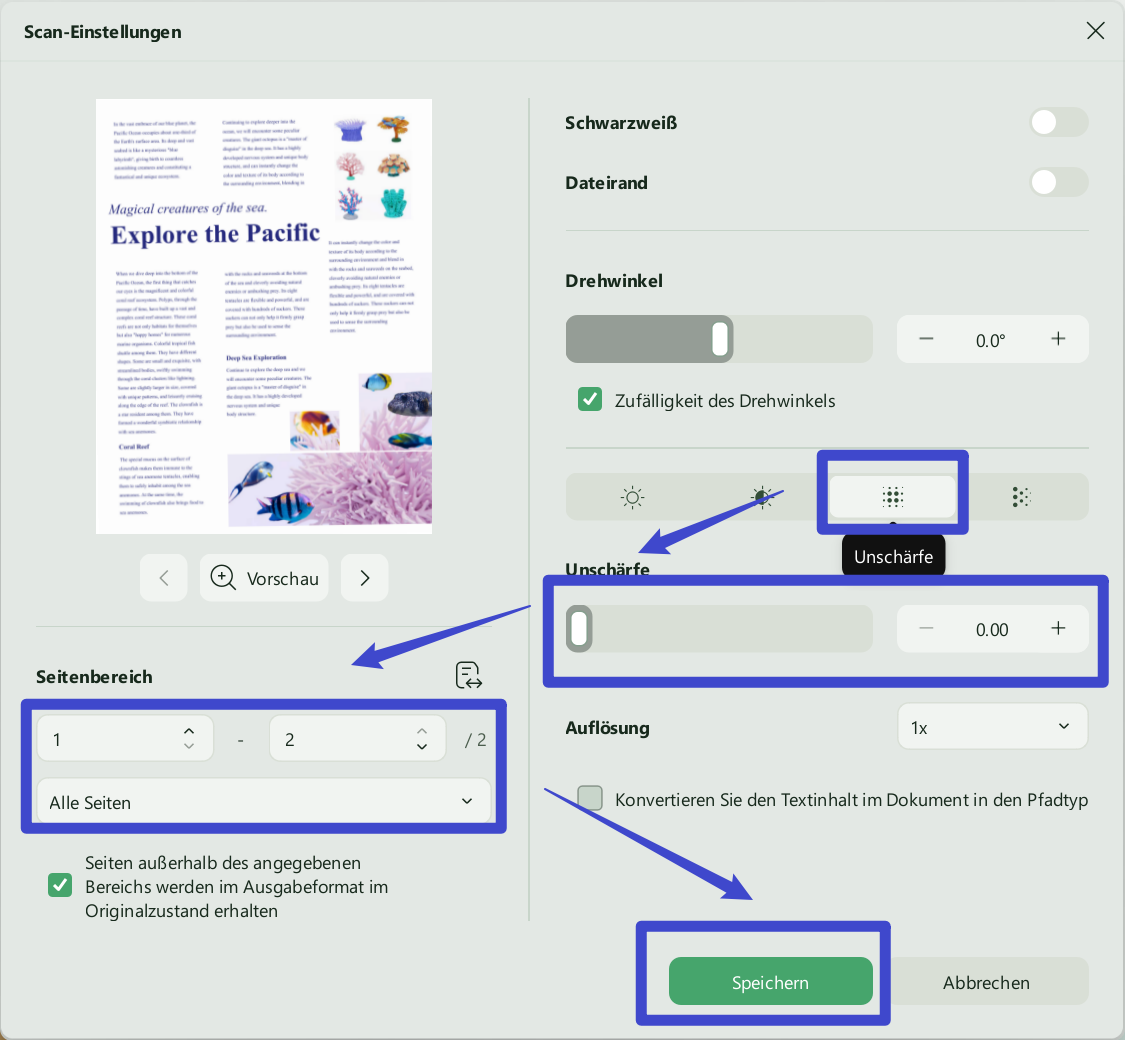Screen dimensions: 1125x1040
Task: Go to previous preview page
Action: [164, 578]
